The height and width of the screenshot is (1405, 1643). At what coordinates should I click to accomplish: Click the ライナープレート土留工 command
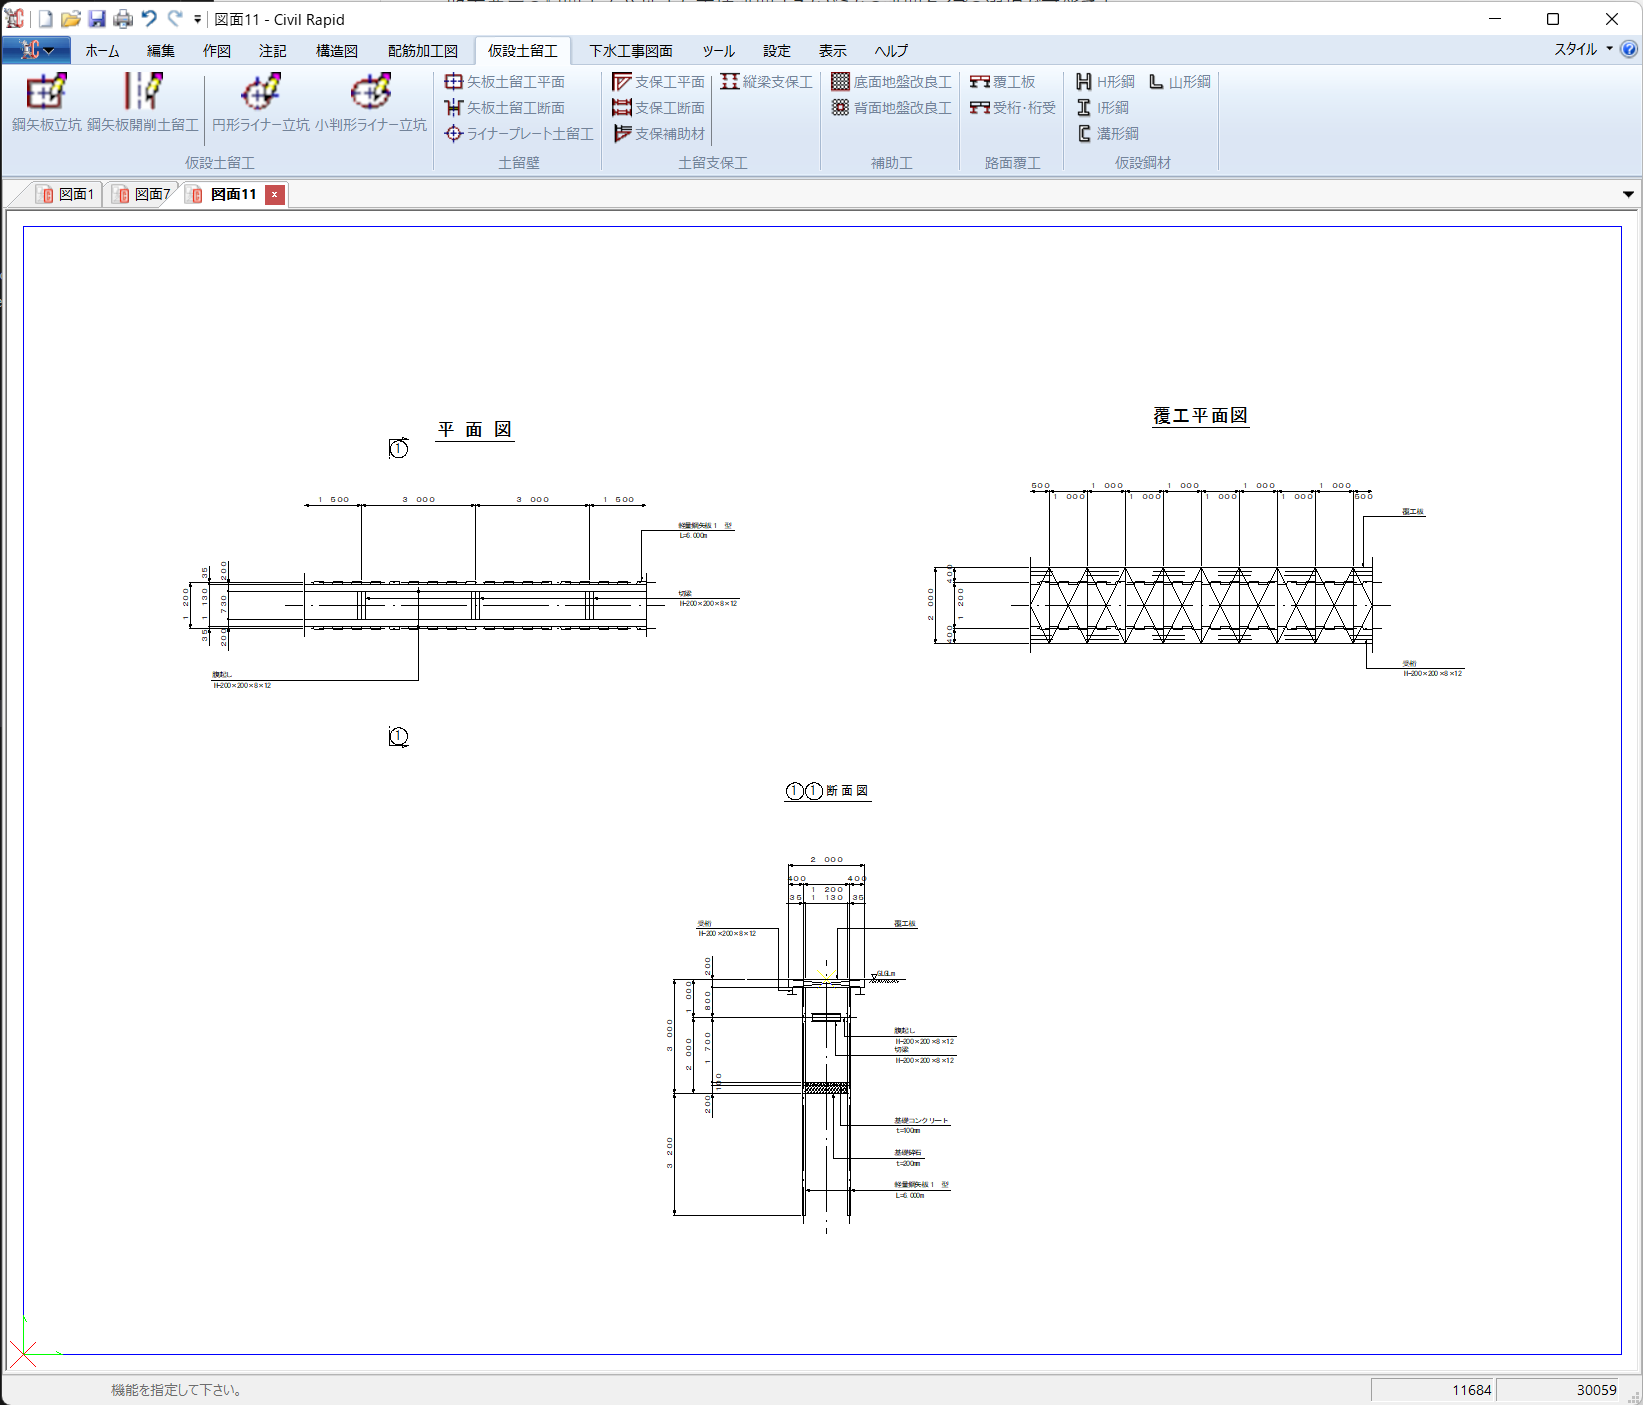coord(519,134)
